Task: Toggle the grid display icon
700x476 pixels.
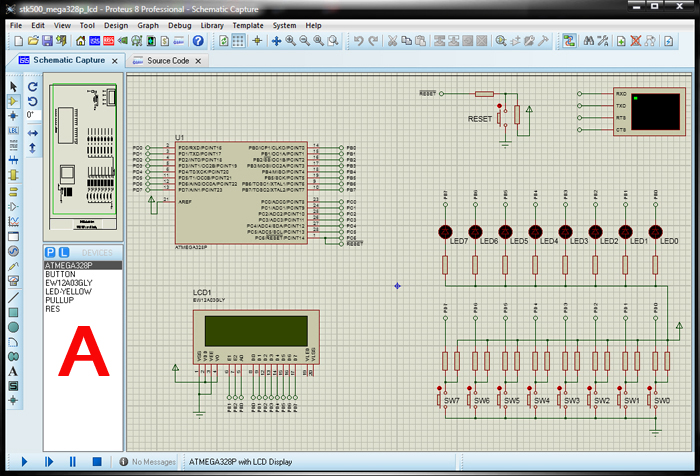Action: click(x=238, y=41)
